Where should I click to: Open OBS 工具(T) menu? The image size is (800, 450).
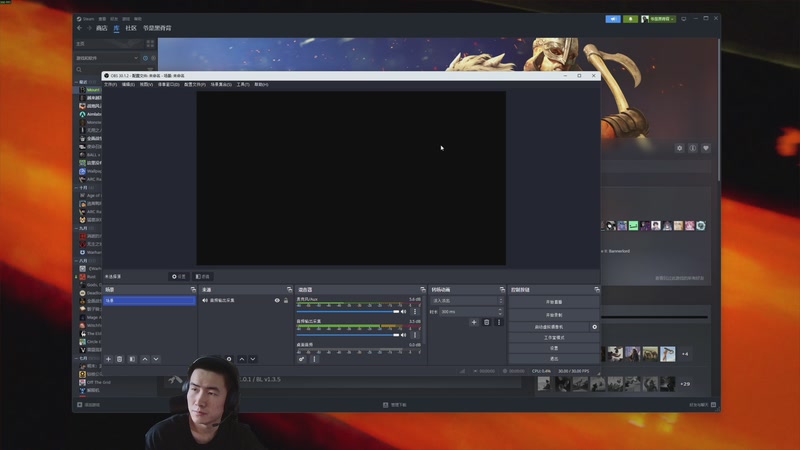pos(243,85)
